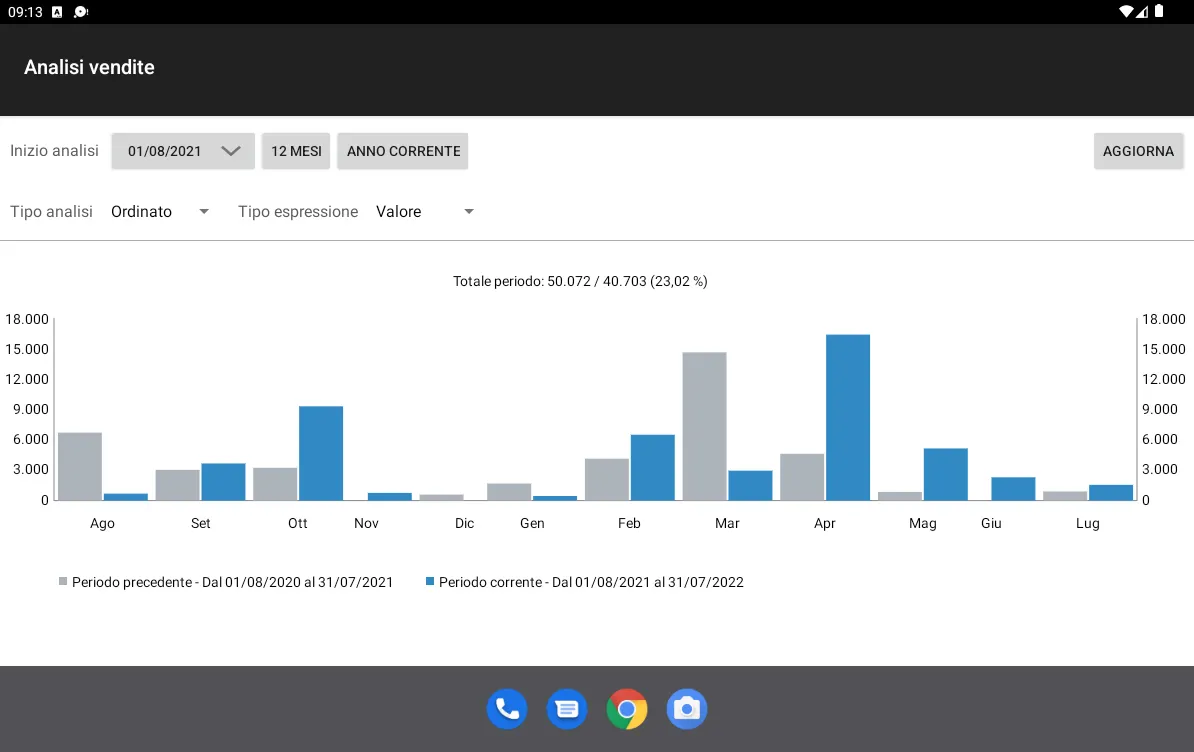The image size is (1194, 752).
Task: Click the blue legend square for Periodo corrente
Action: pyautogui.click(x=430, y=581)
